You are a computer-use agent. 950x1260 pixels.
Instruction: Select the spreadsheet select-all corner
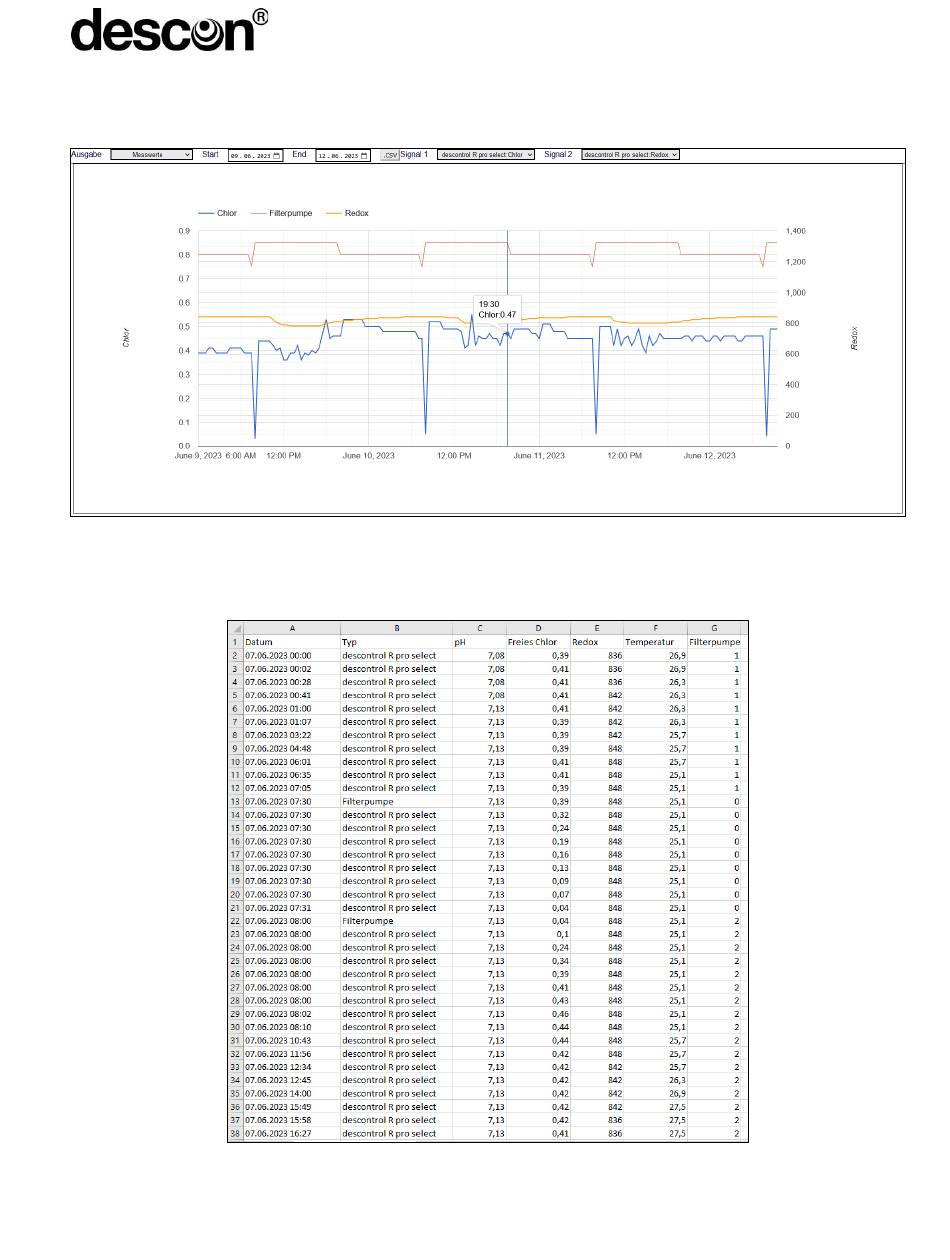[x=236, y=628]
